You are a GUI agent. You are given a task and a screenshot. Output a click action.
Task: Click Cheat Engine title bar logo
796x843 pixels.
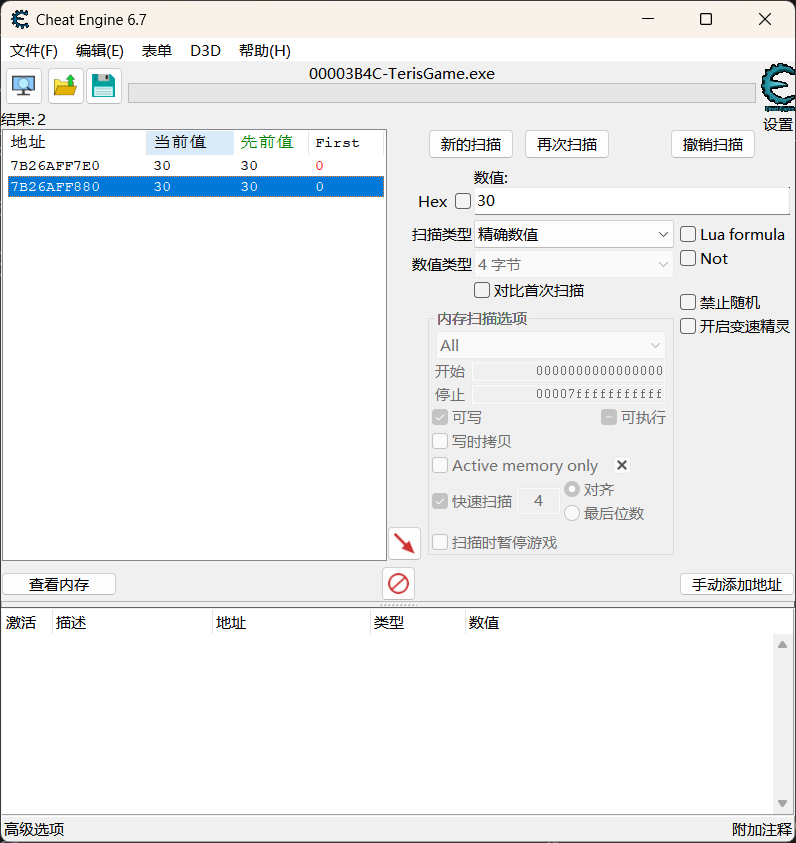pyautogui.click(x=19, y=19)
